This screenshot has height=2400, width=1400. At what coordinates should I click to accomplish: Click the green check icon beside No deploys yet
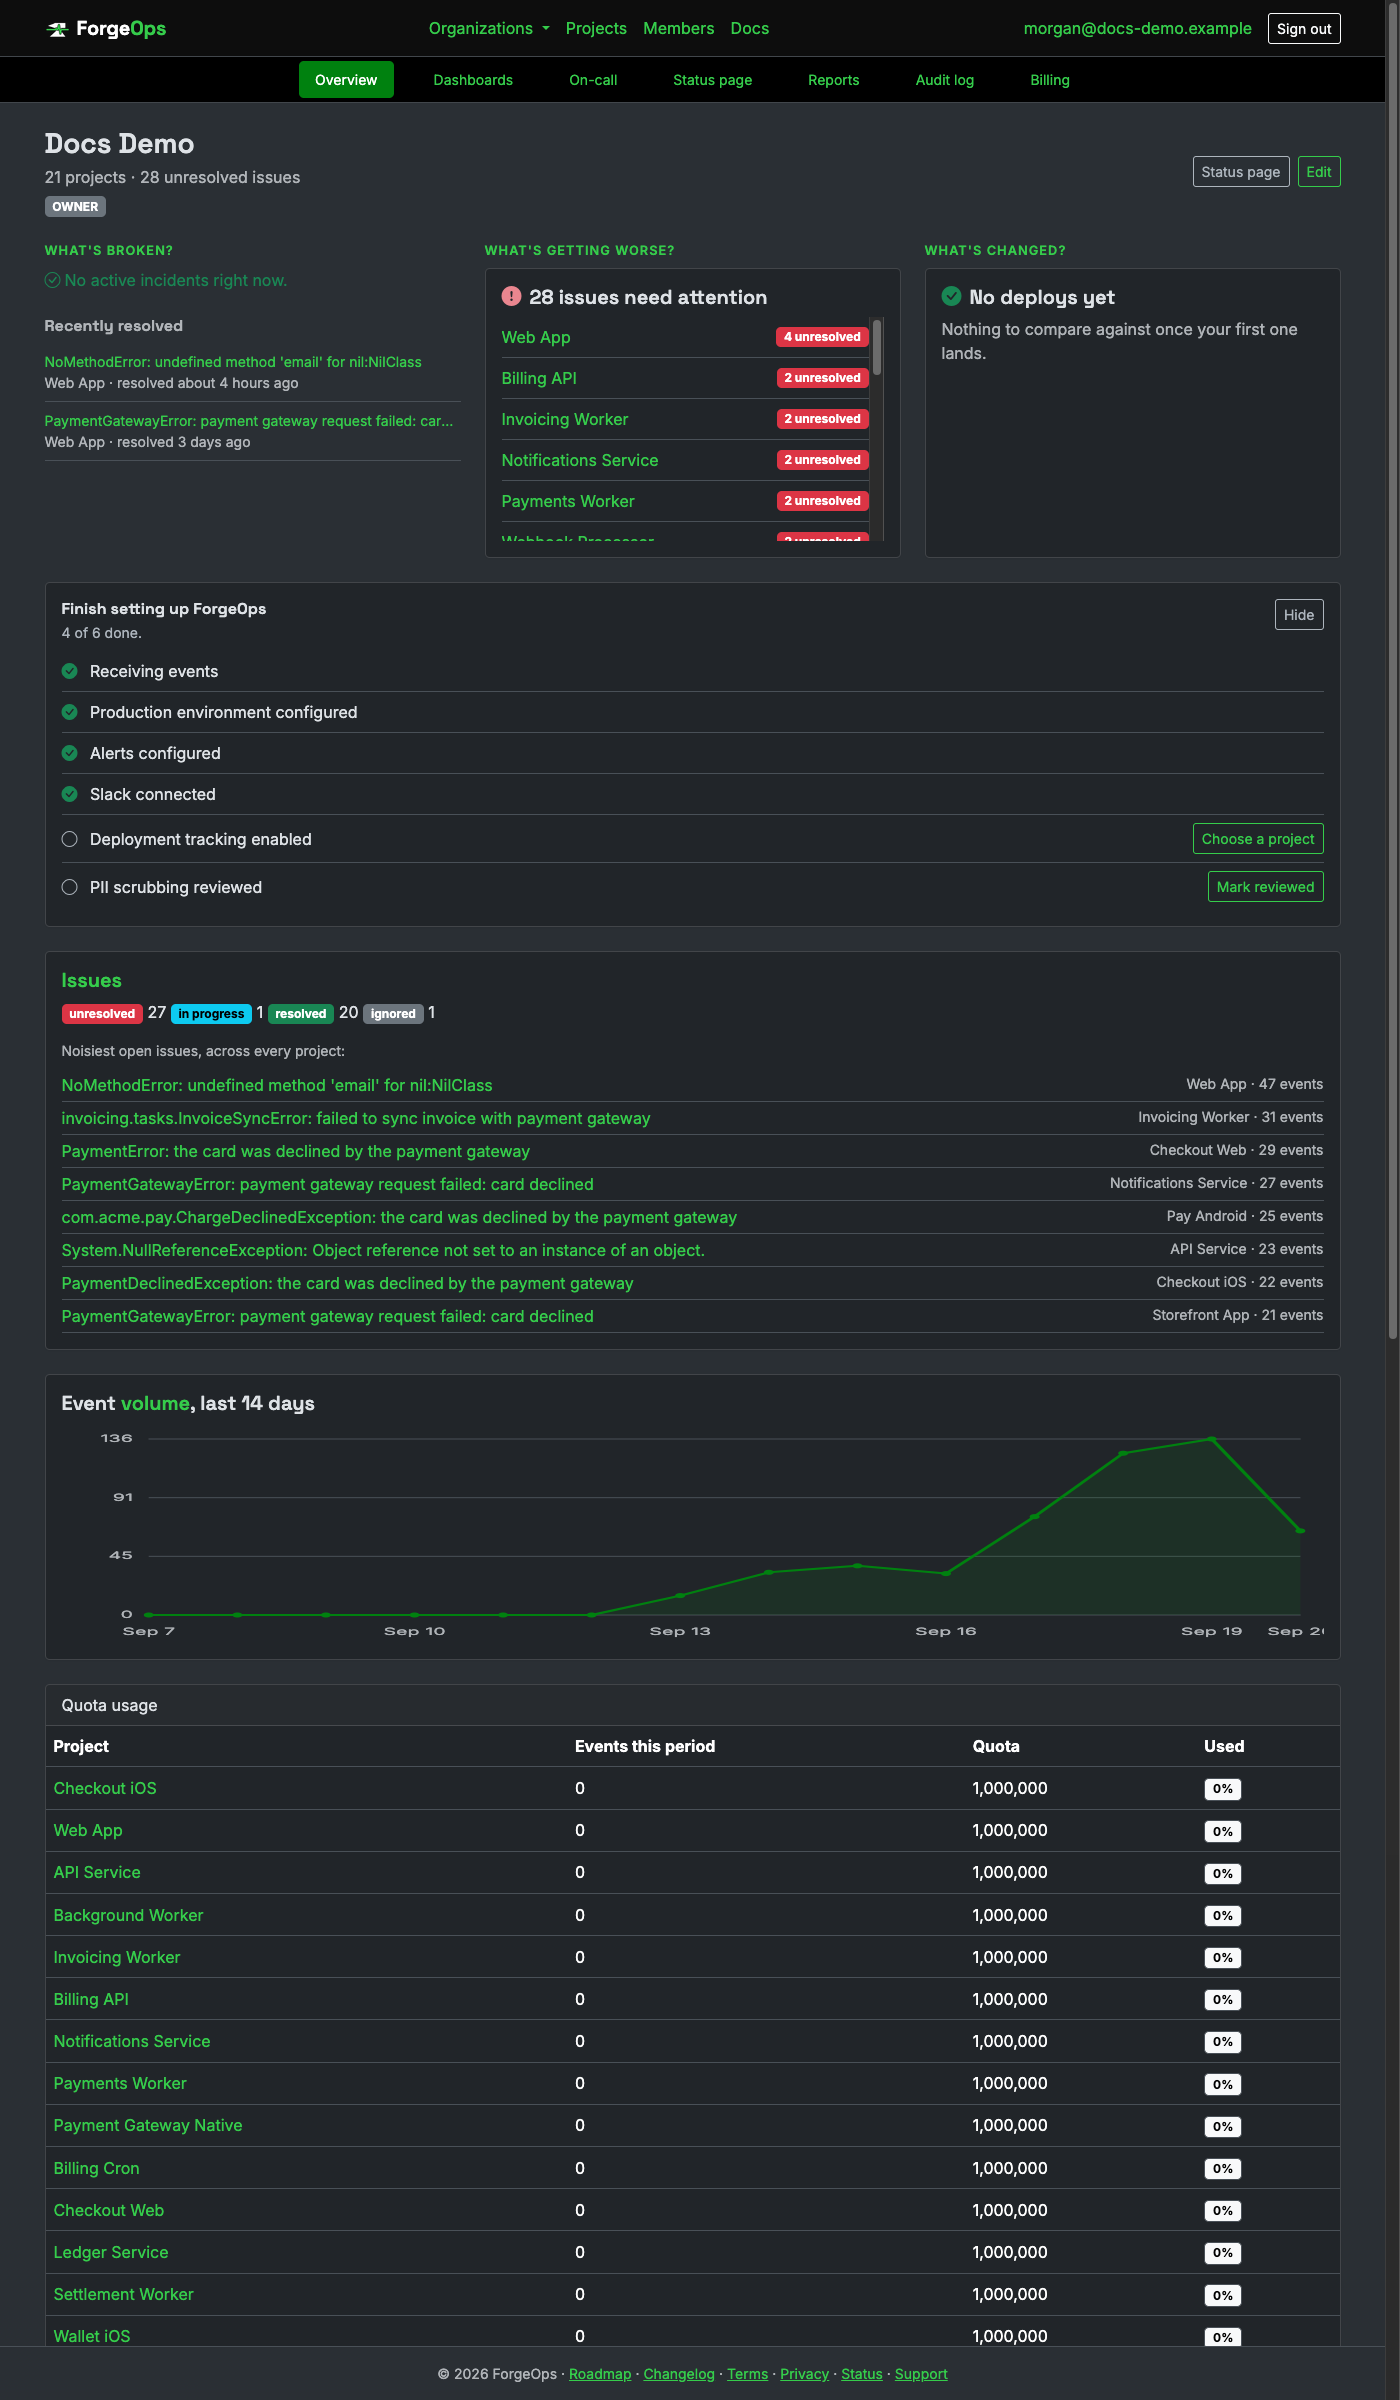tap(951, 297)
